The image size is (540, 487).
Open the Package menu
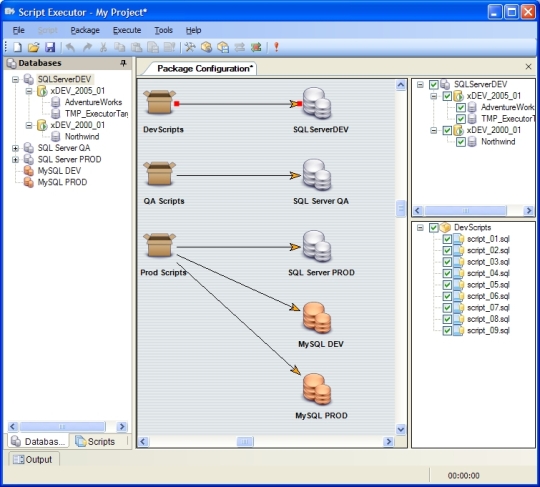[85, 30]
